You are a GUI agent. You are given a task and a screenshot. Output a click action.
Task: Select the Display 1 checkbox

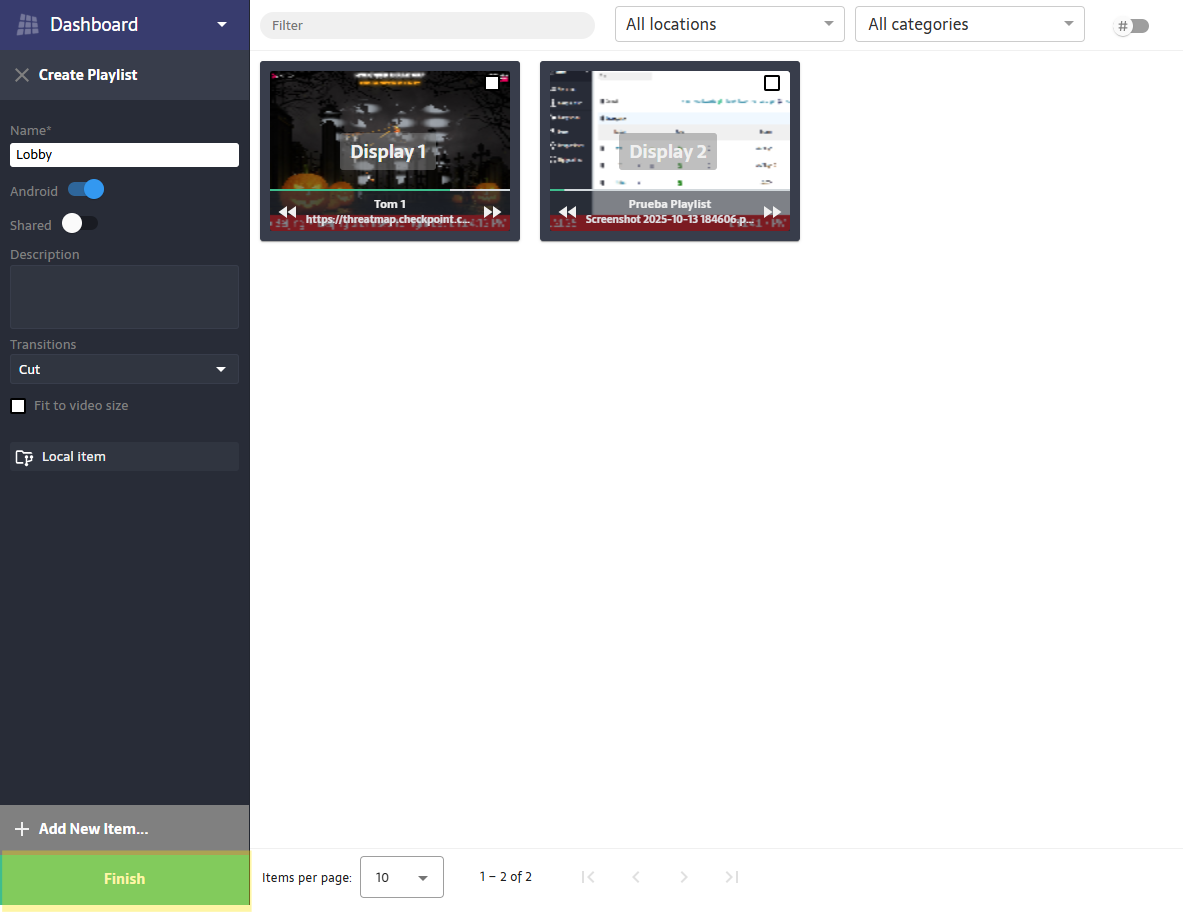[x=492, y=83]
